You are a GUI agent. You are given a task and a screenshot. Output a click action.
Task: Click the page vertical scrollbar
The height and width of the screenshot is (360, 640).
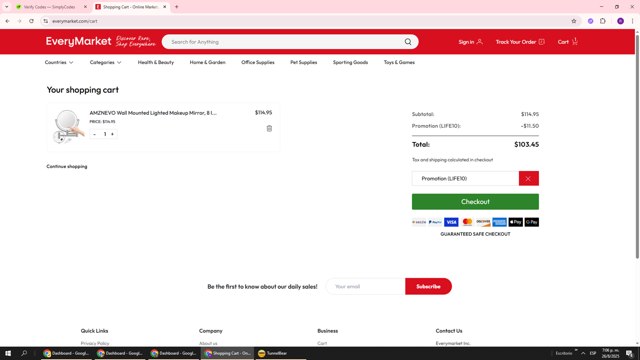coord(637,147)
